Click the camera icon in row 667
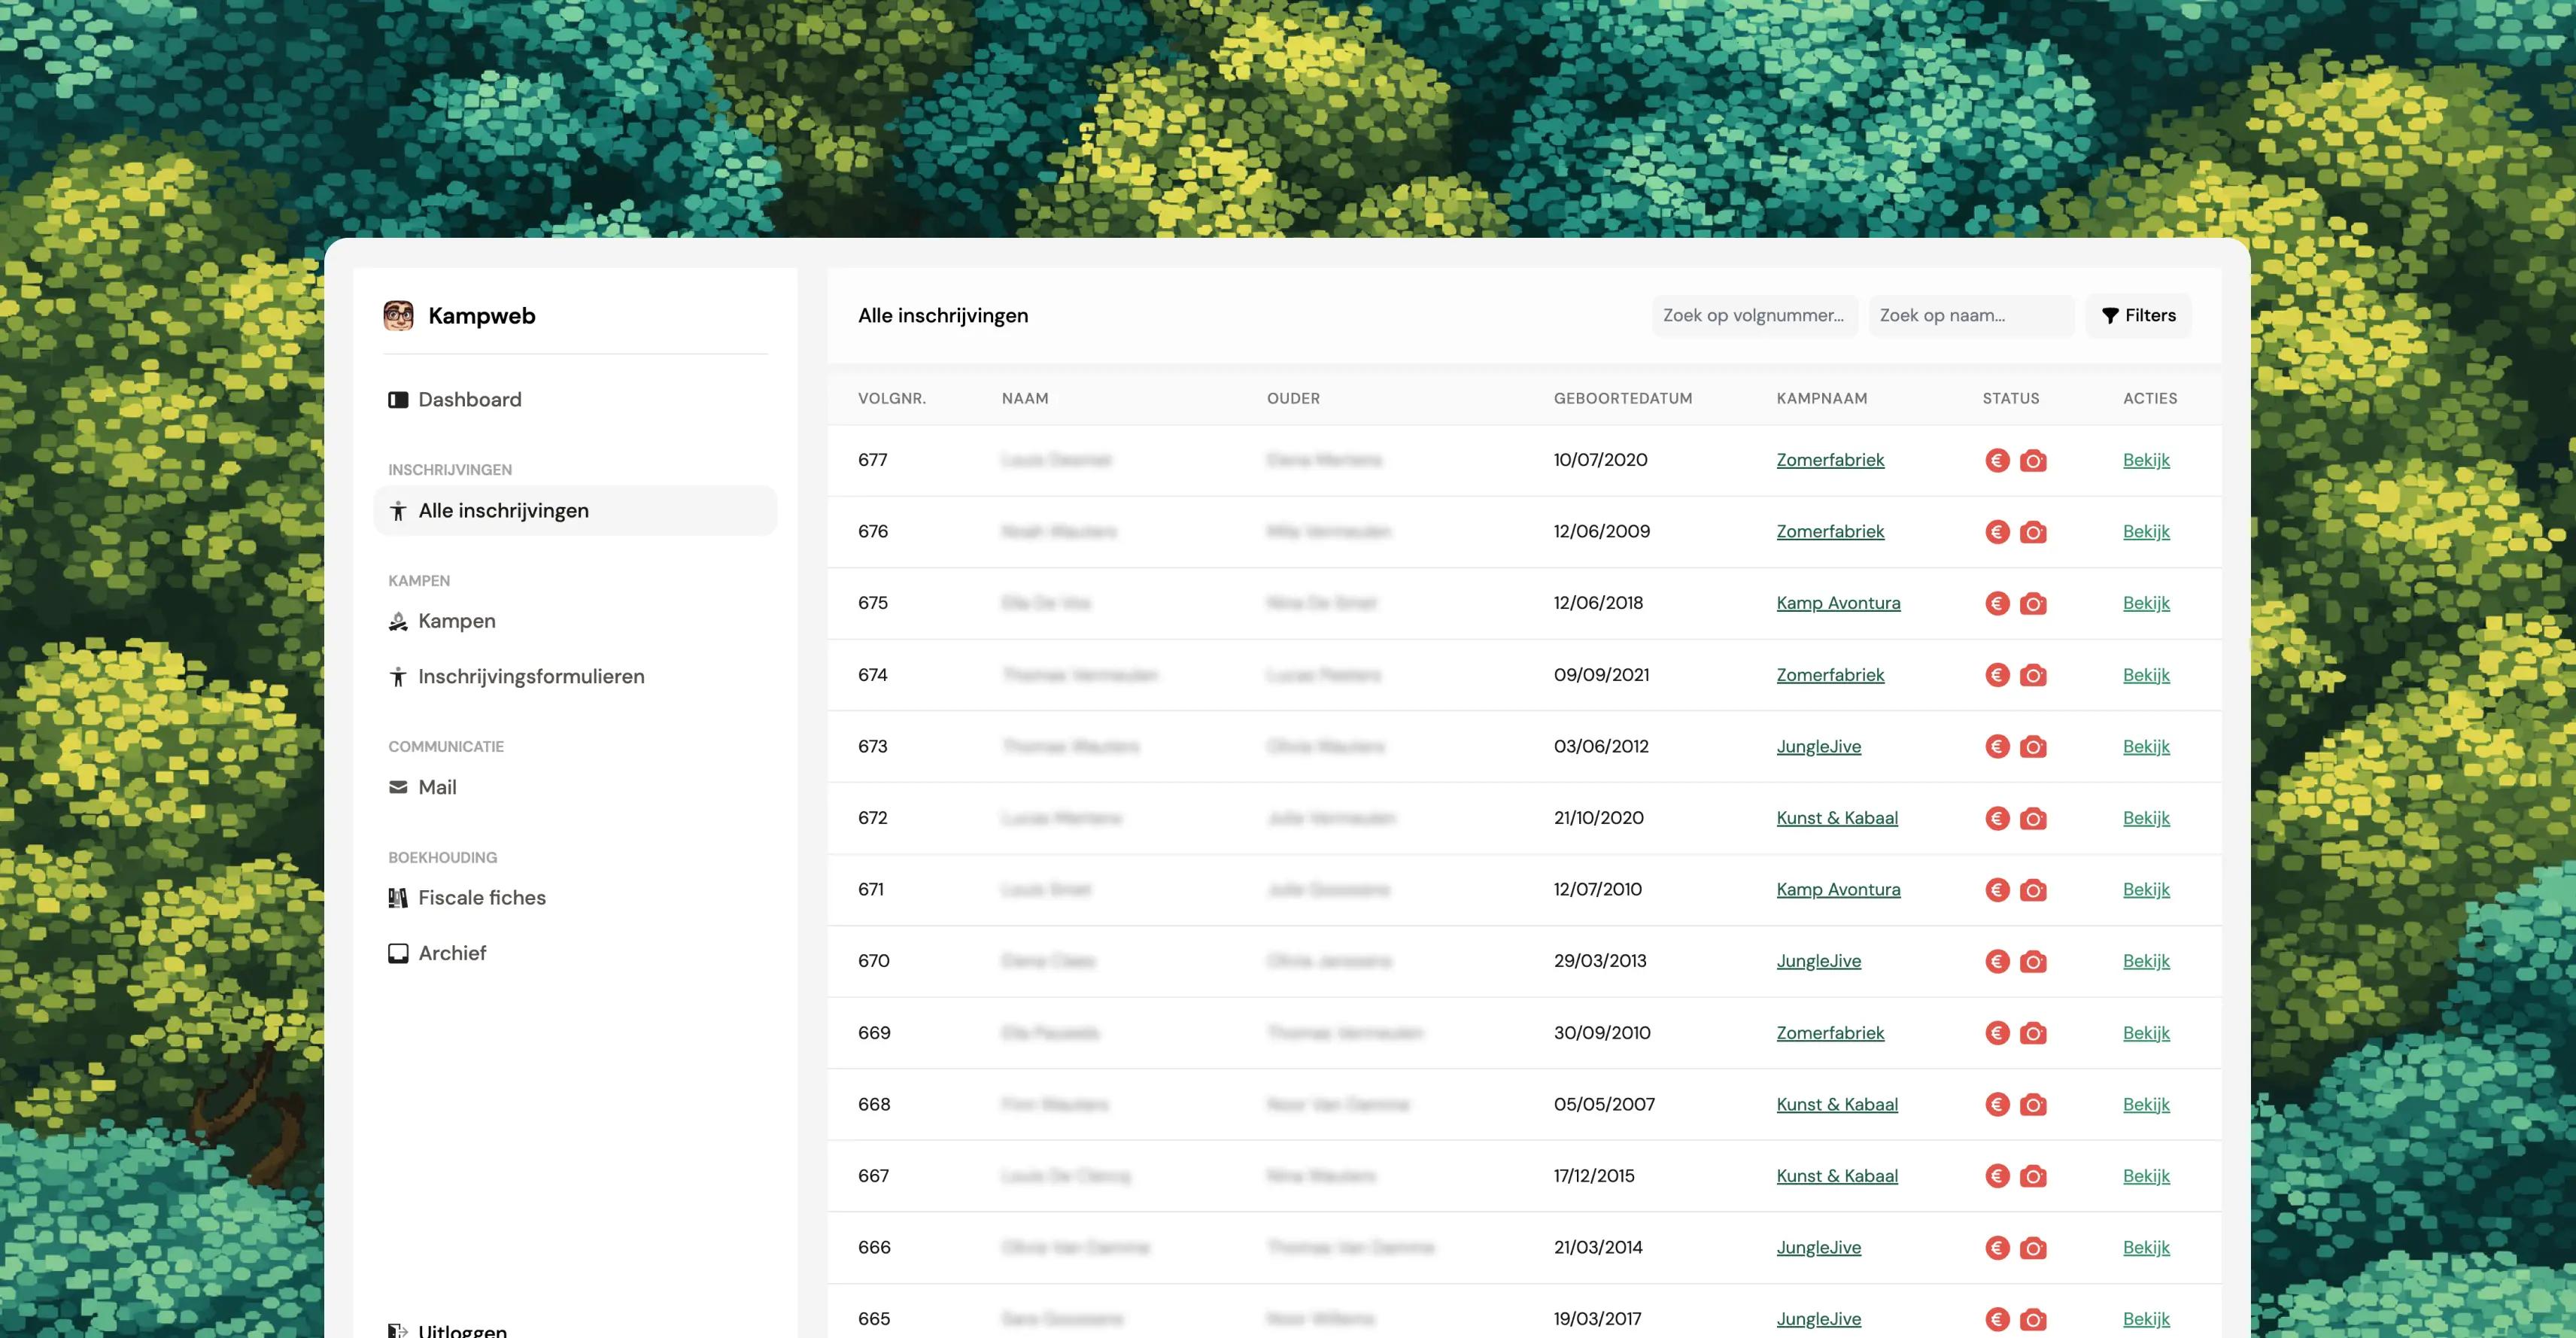This screenshot has width=2576, height=1338. (x=2032, y=1176)
